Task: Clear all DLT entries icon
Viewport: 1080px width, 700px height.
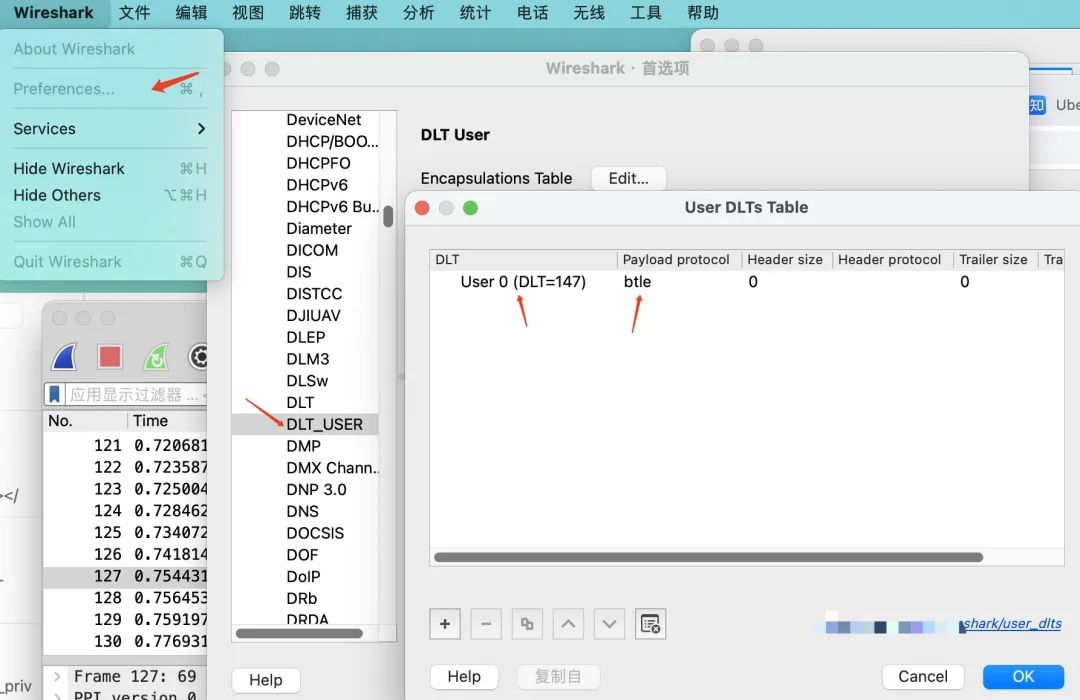Action: click(650, 624)
